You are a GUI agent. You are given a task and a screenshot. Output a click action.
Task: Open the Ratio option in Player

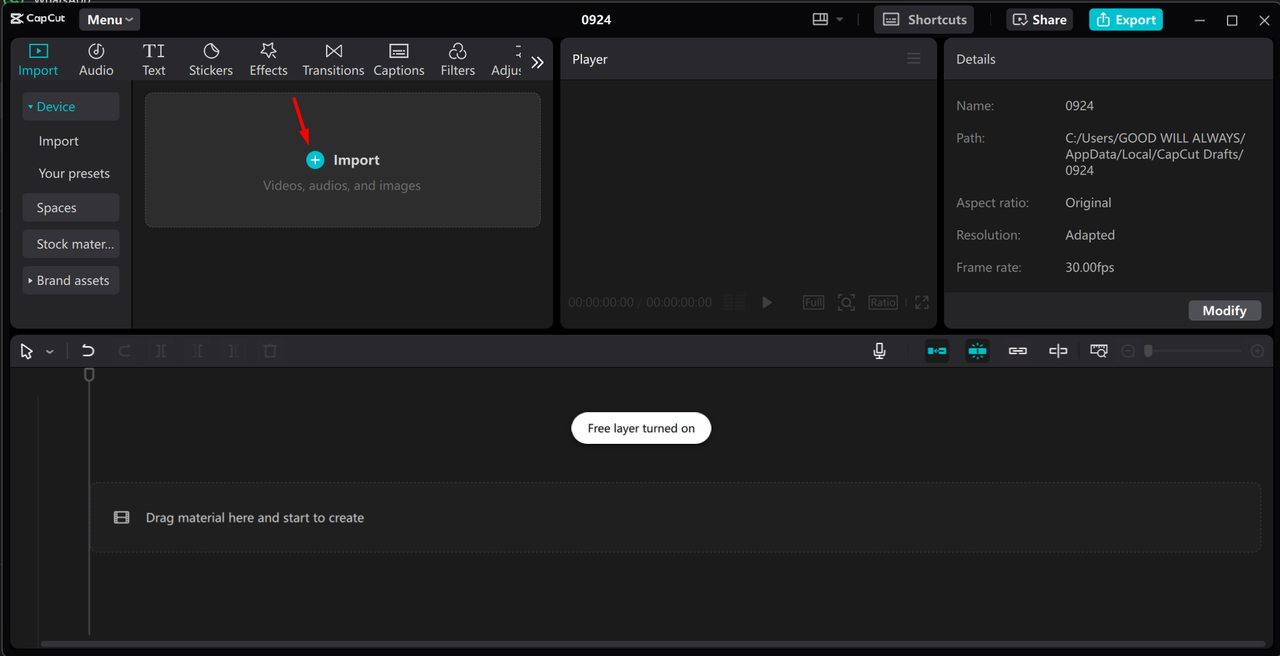click(883, 302)
